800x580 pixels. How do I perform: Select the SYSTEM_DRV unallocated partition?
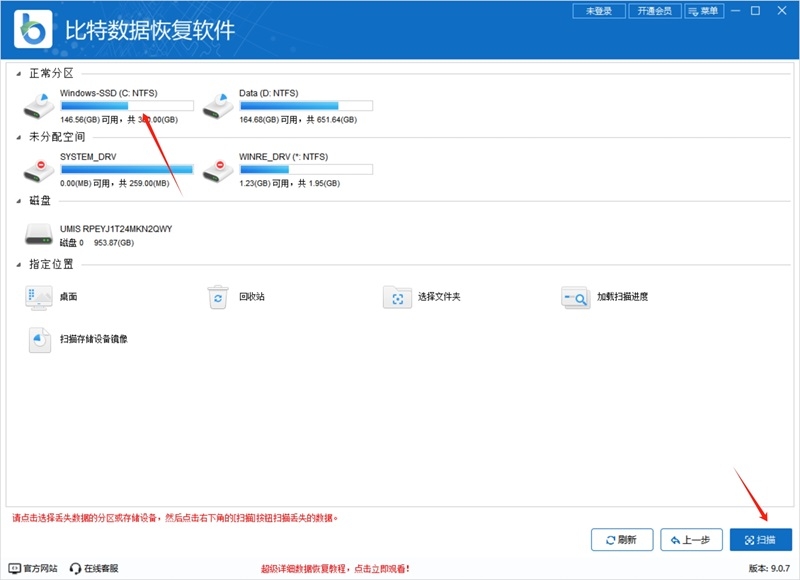pos(40,169)
